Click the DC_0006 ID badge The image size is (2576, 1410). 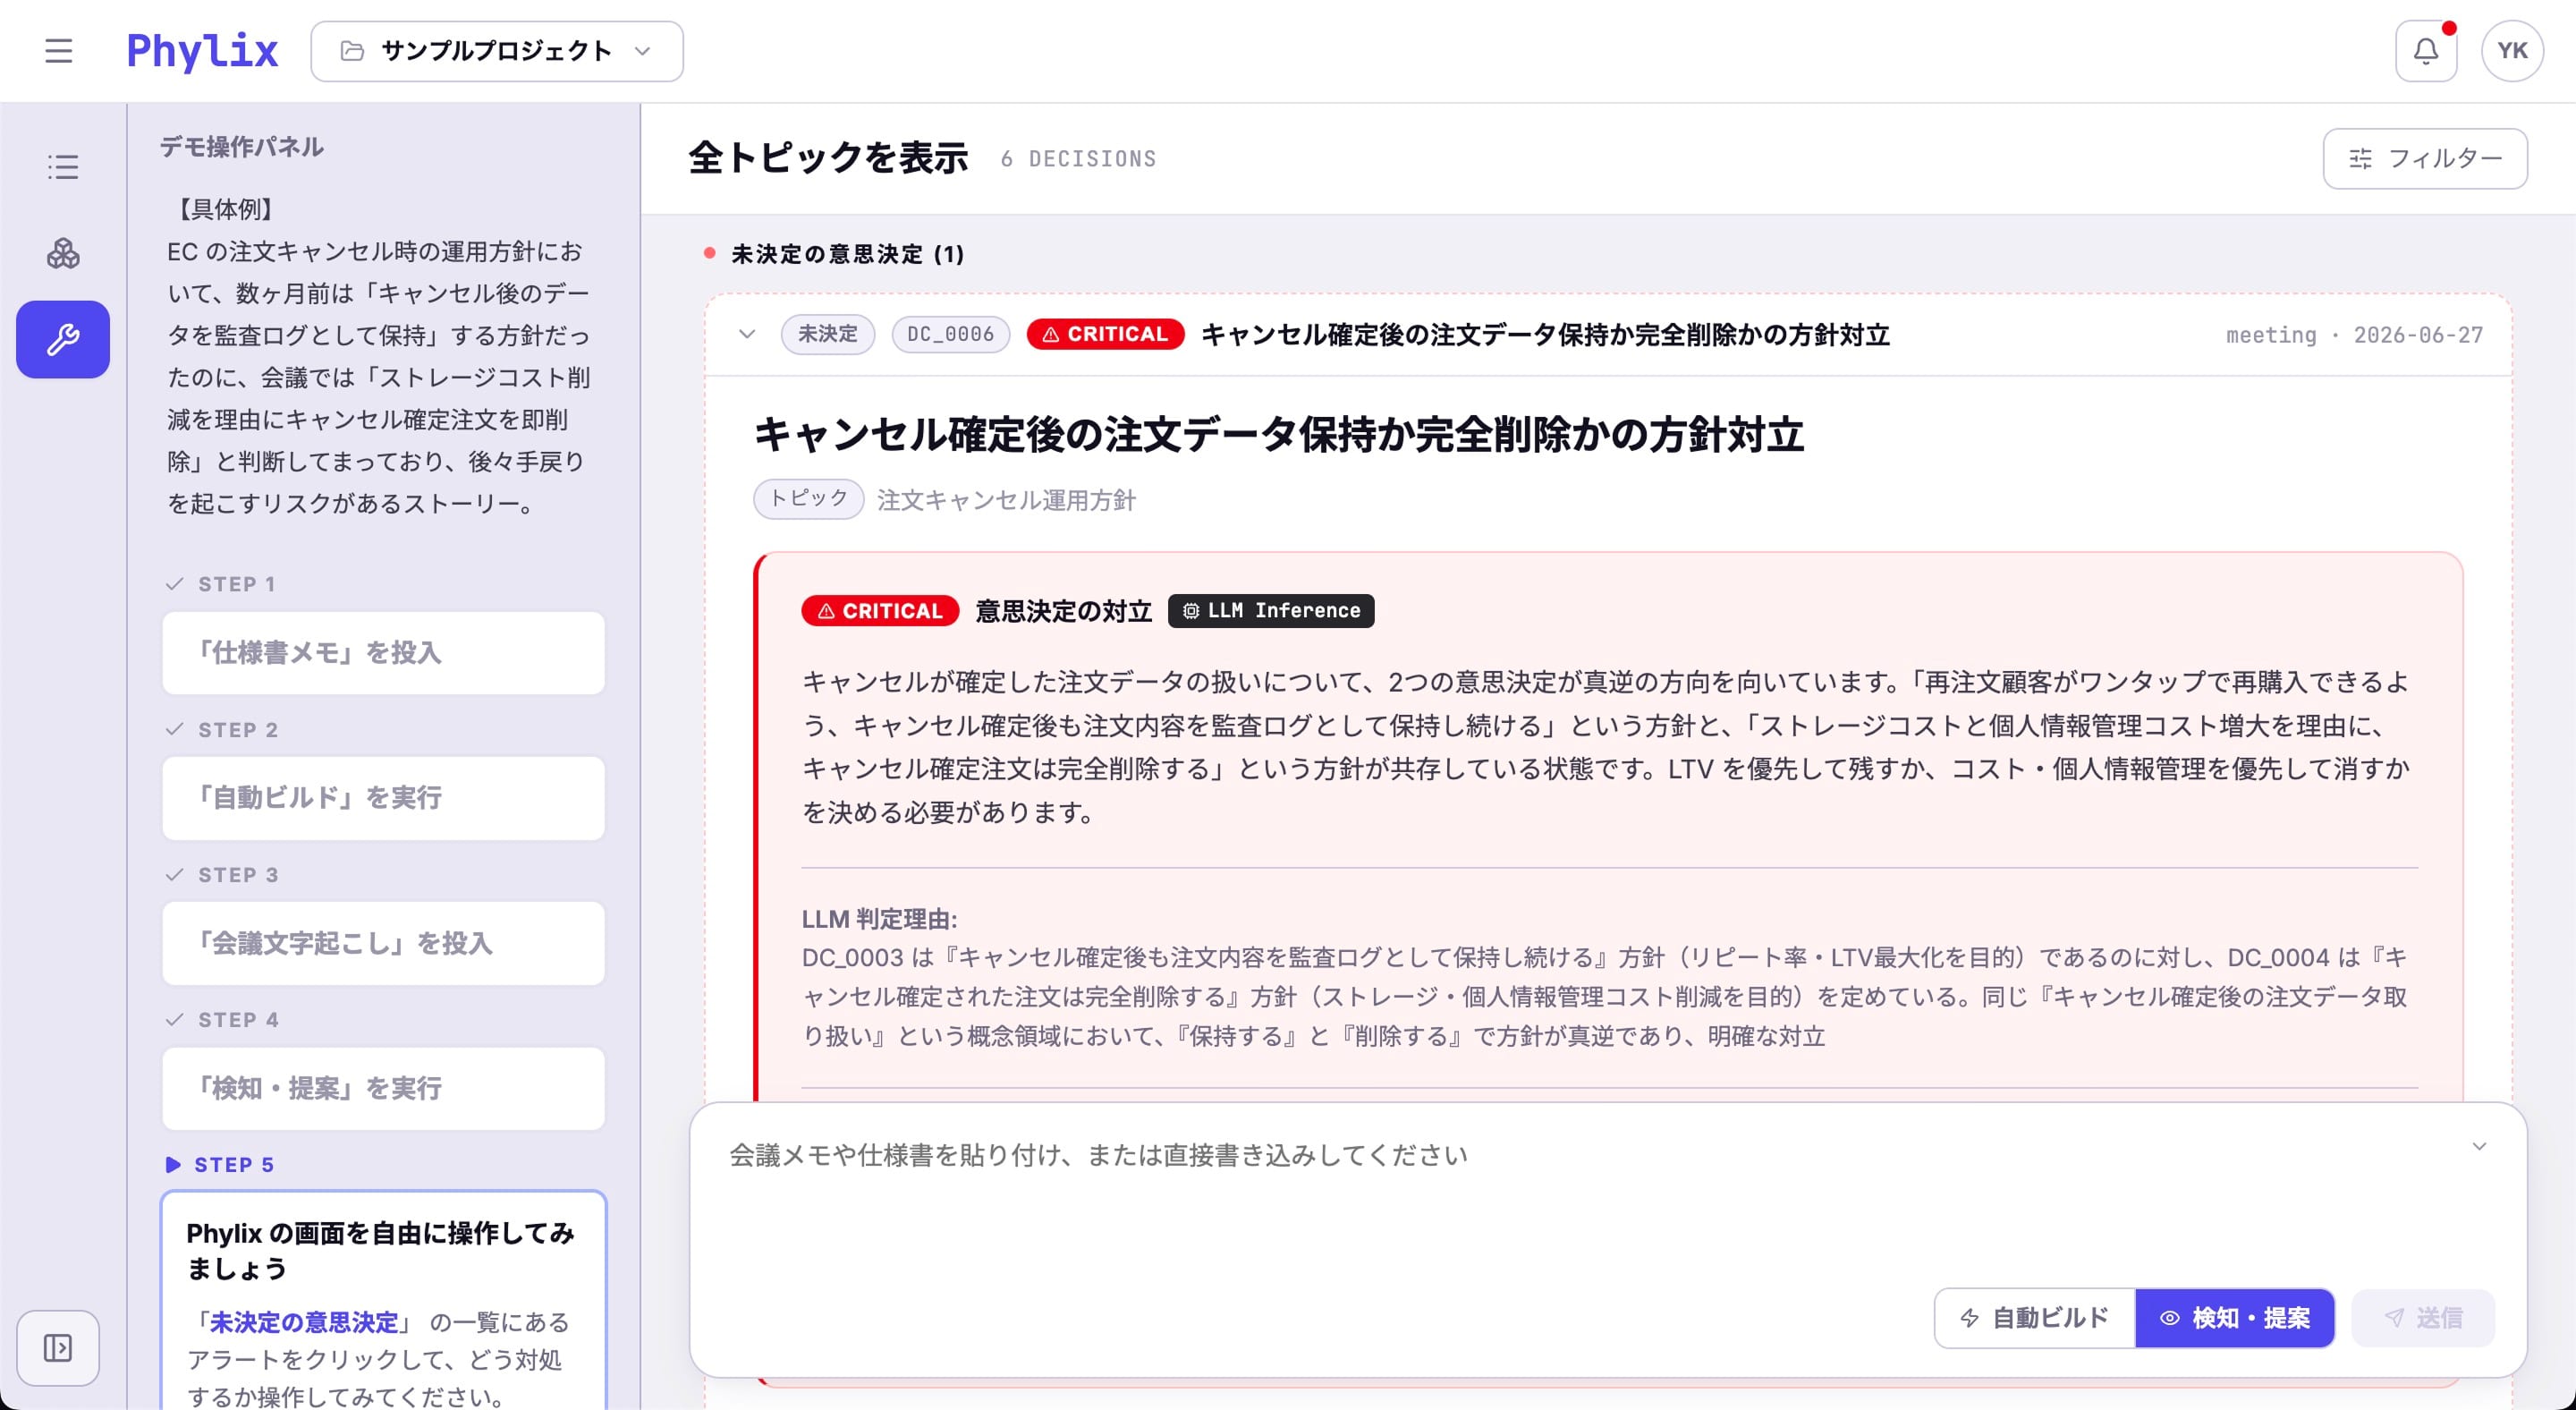pos(950,334)
